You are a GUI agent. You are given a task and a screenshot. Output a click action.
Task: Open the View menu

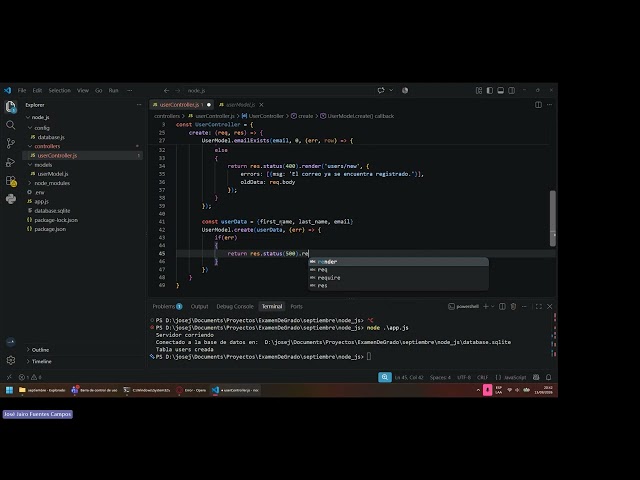(x=83, y=91)
